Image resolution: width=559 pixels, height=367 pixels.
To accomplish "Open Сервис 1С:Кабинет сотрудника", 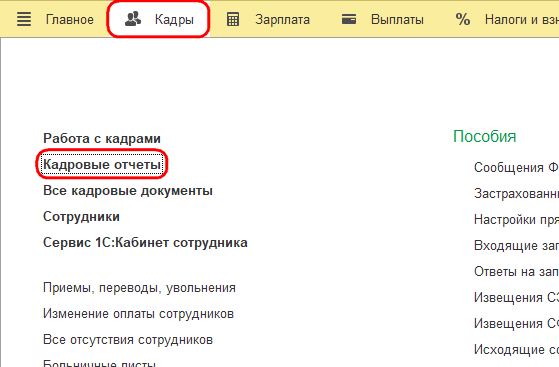I will [x=145, y=243].
